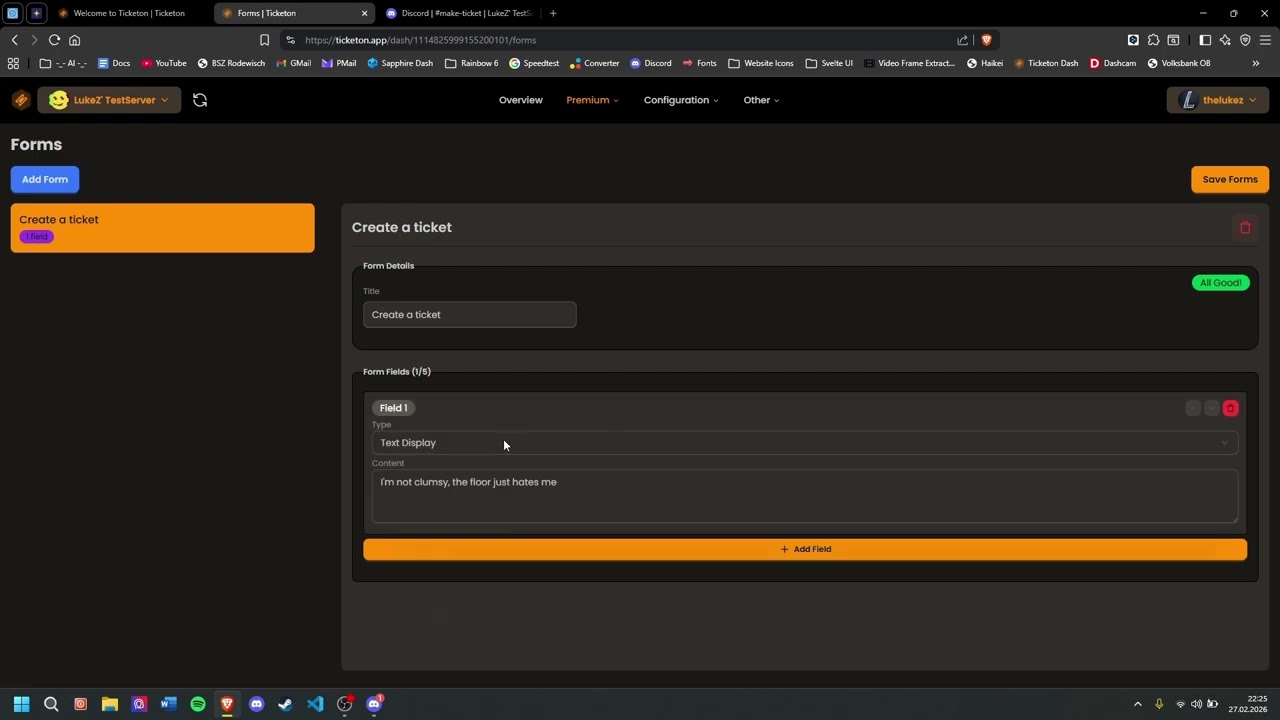Move Field 1 up with the arrow icon
Viewport: 1280px width, 720px height.
pyautogui.click(x=1193, y=408)
